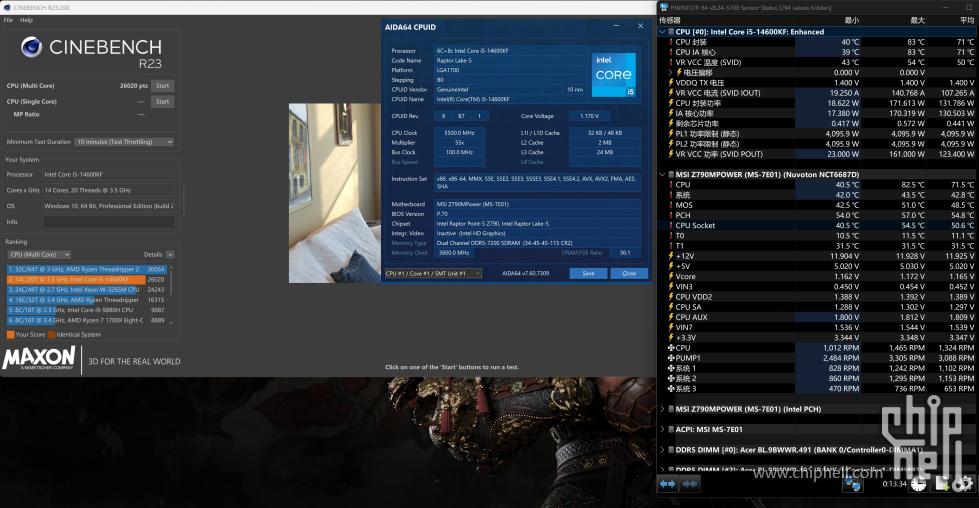Image resolution: width=979 pixels, height=508 pixels.
Task: Click Cinebench logo icon in title bar
Action: (7, 7)
